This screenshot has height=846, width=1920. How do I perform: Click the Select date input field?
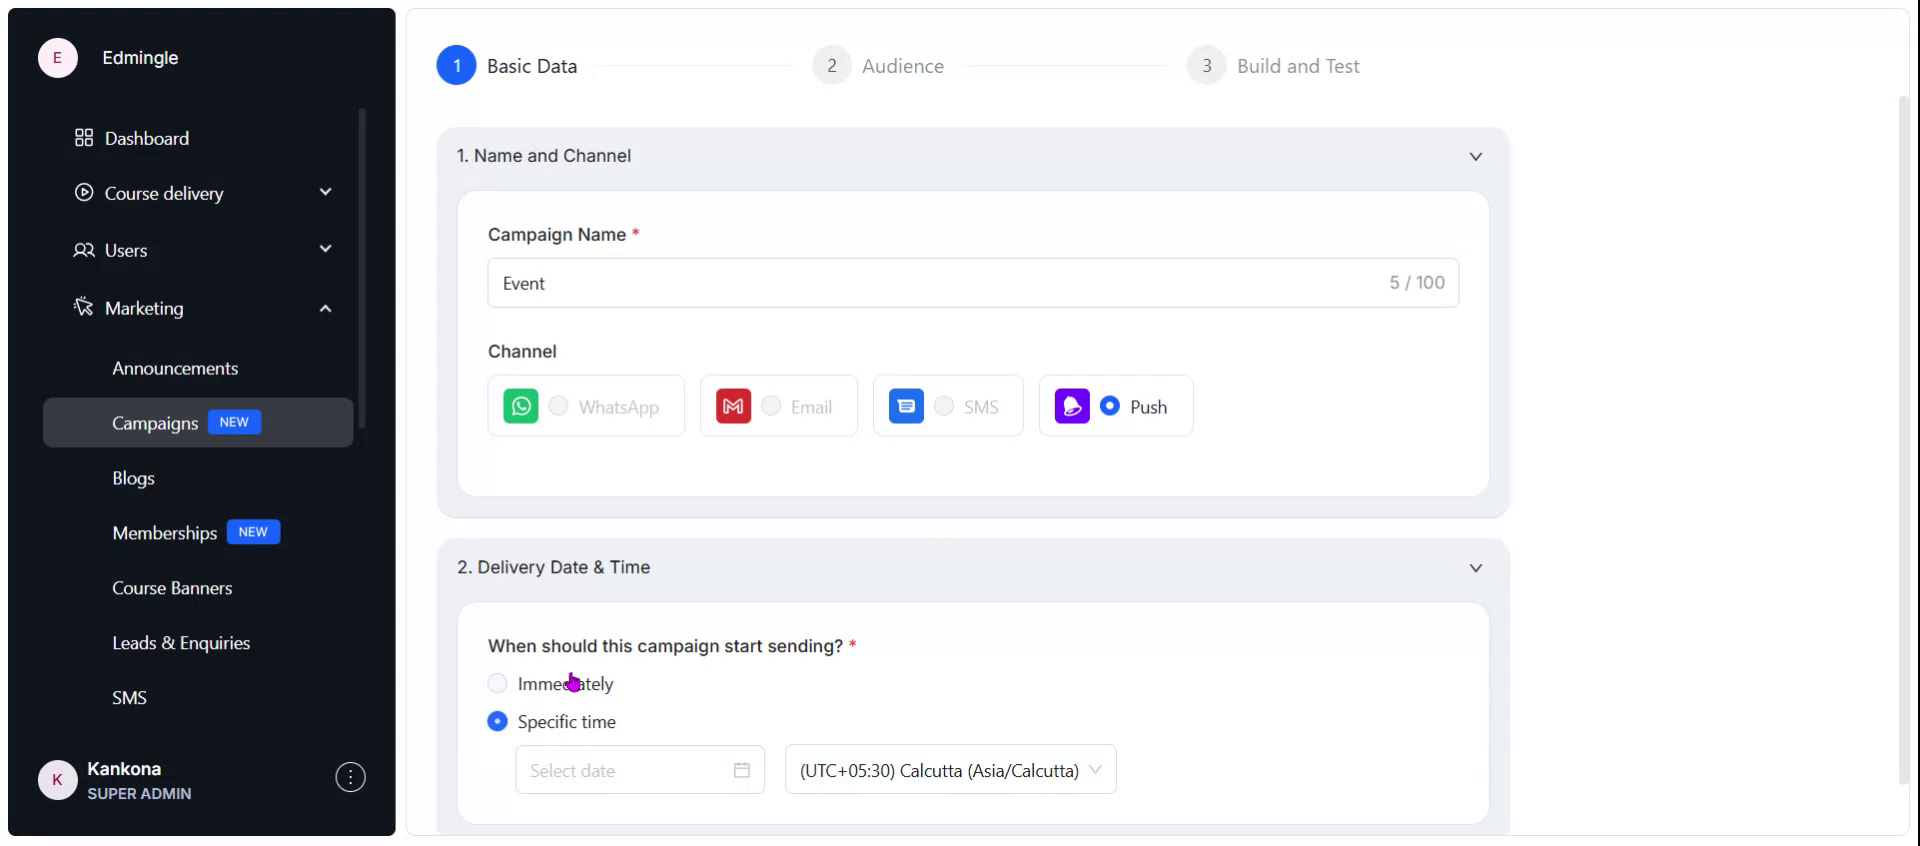pos(640,770)
